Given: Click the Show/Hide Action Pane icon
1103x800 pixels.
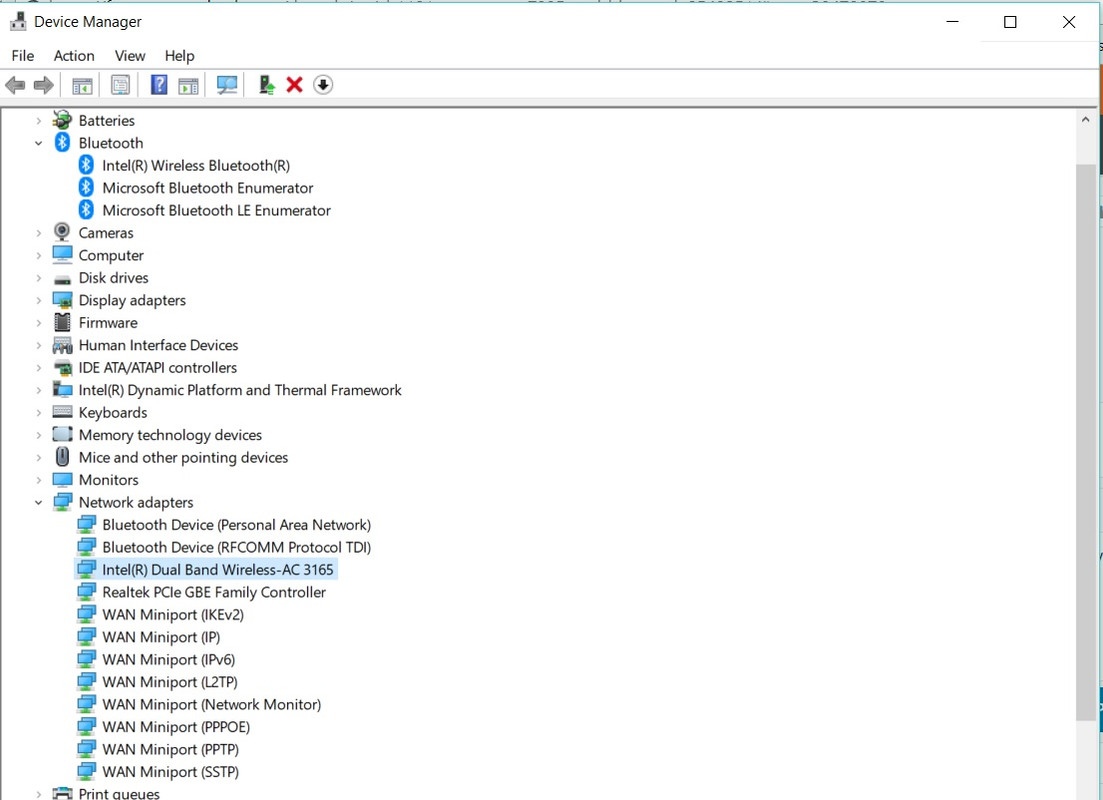Looking at the screenshot, I should tap(189, 86).
